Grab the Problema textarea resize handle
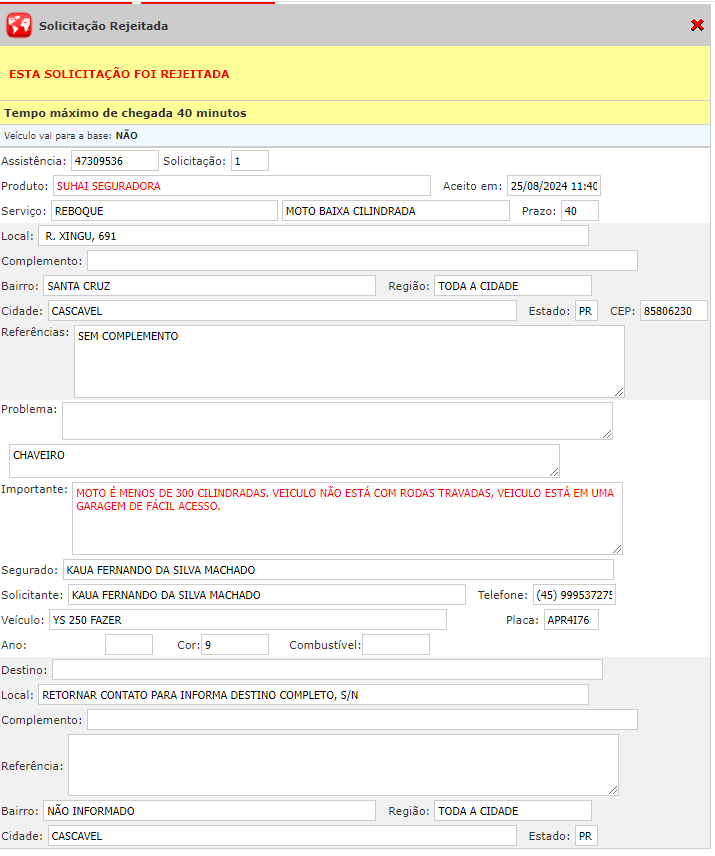 pyautogui.click(x=607, y=434)
